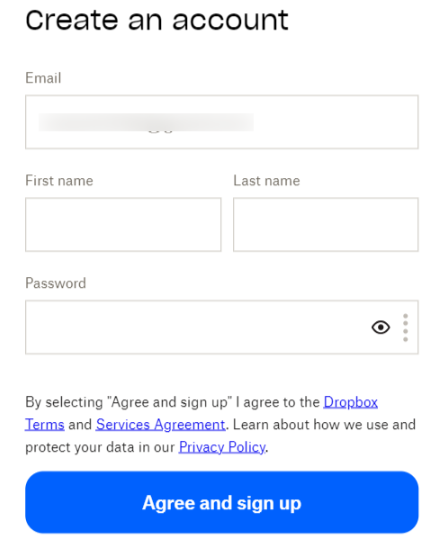View the Privacy Policy link

(222, 447)
